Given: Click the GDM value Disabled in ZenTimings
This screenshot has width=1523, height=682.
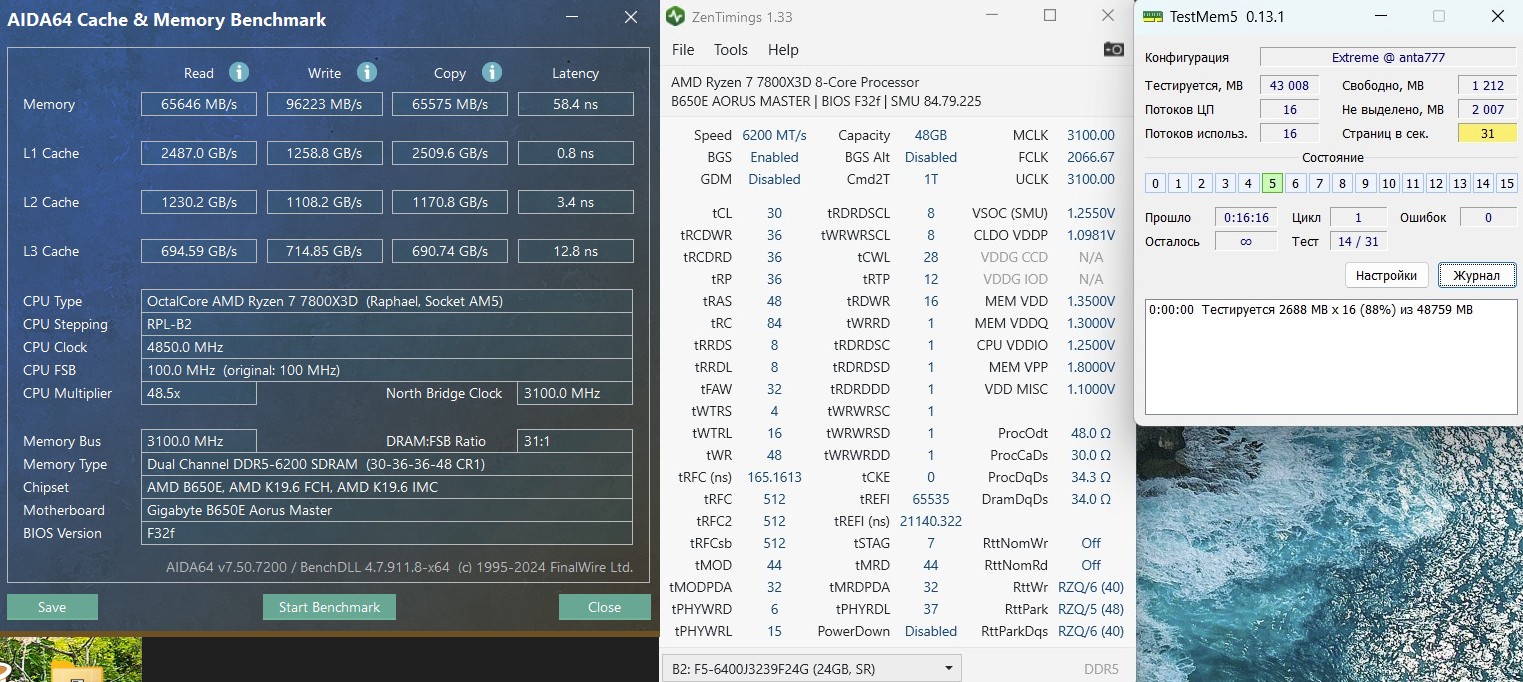Looking at the screenshot, I should pyautogui.click(x=774, y=179).
